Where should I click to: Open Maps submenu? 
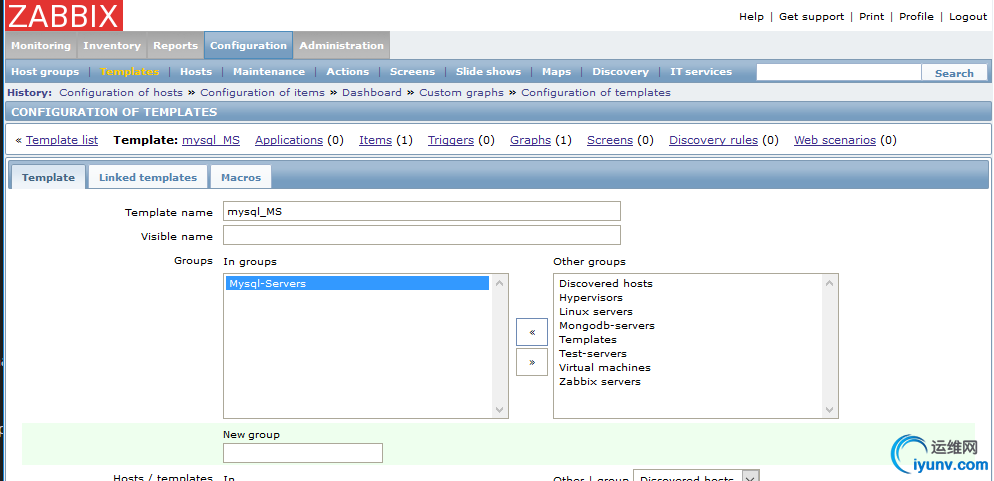[557, 72]
